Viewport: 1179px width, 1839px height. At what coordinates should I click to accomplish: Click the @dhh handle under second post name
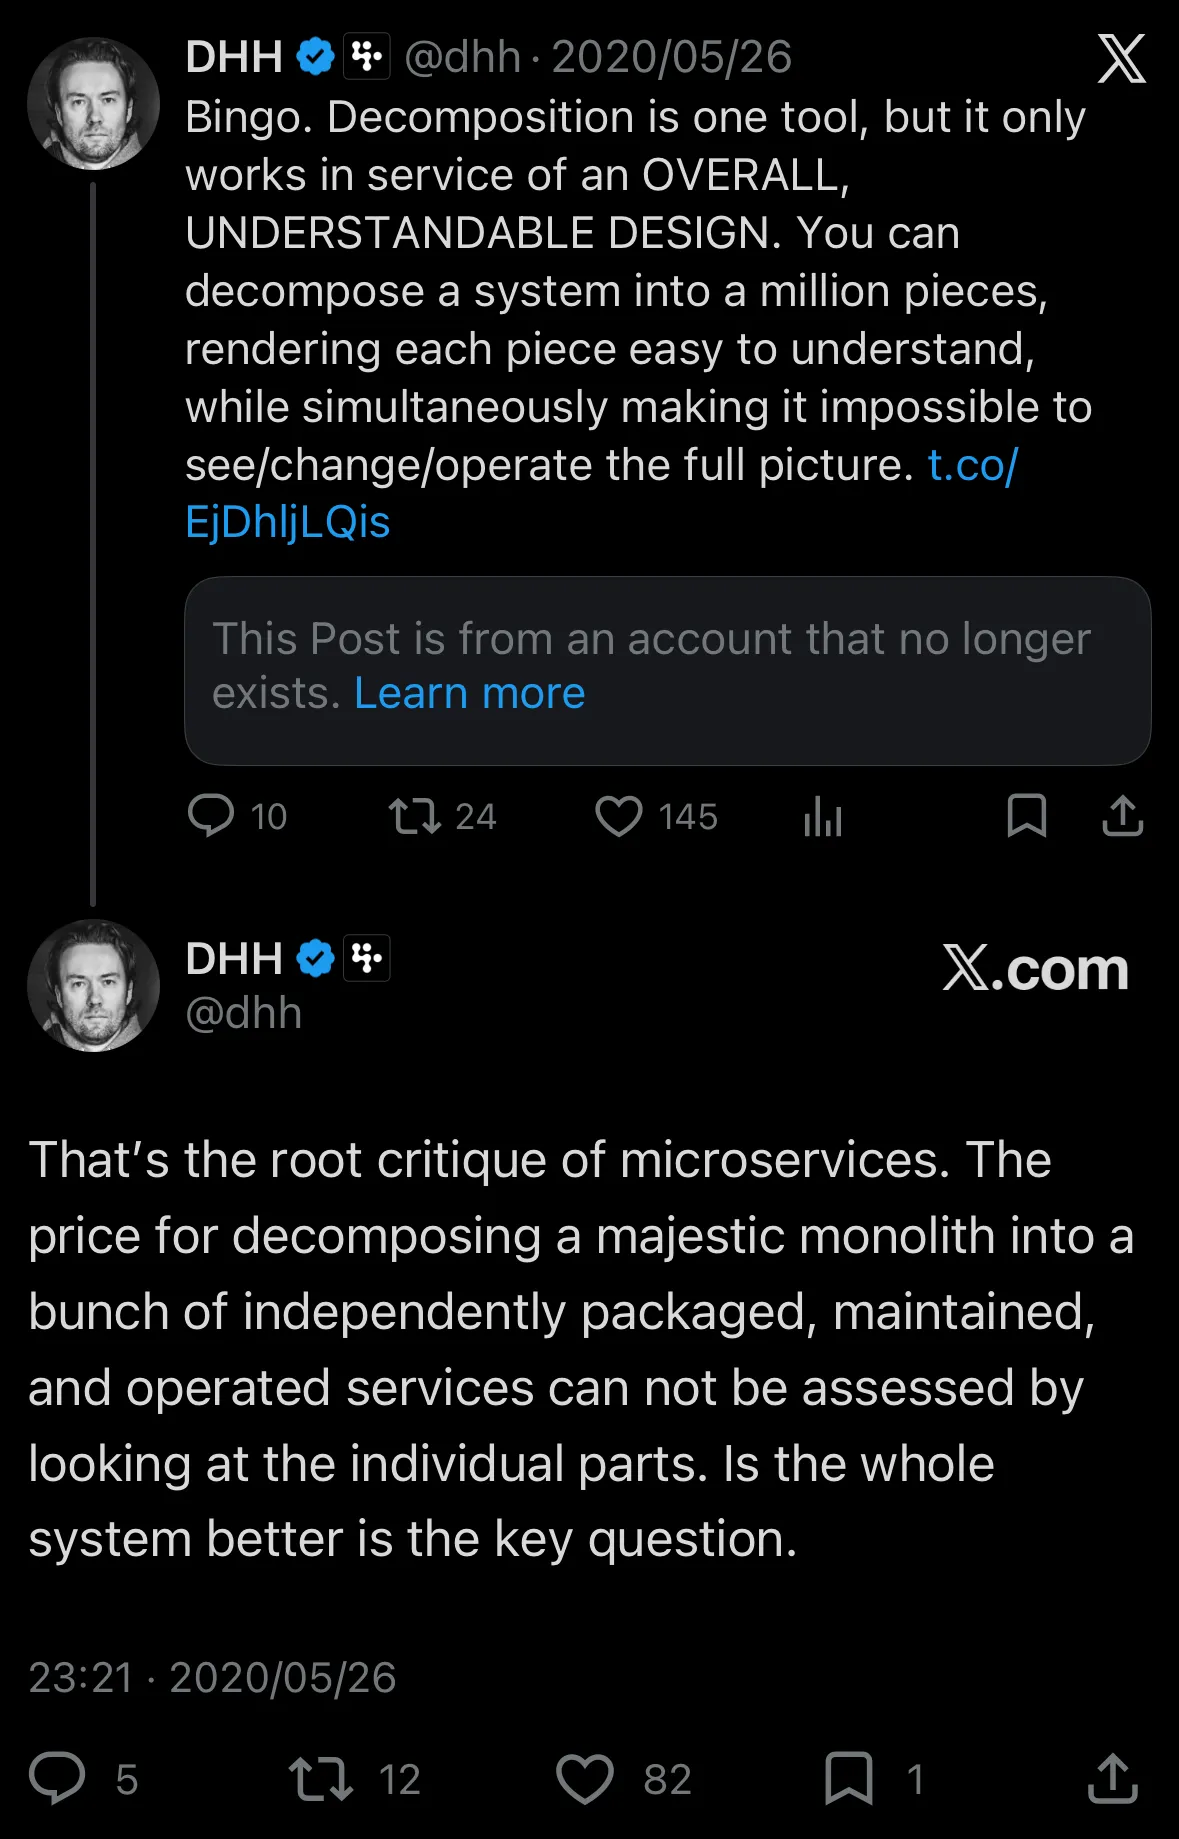243,1014
